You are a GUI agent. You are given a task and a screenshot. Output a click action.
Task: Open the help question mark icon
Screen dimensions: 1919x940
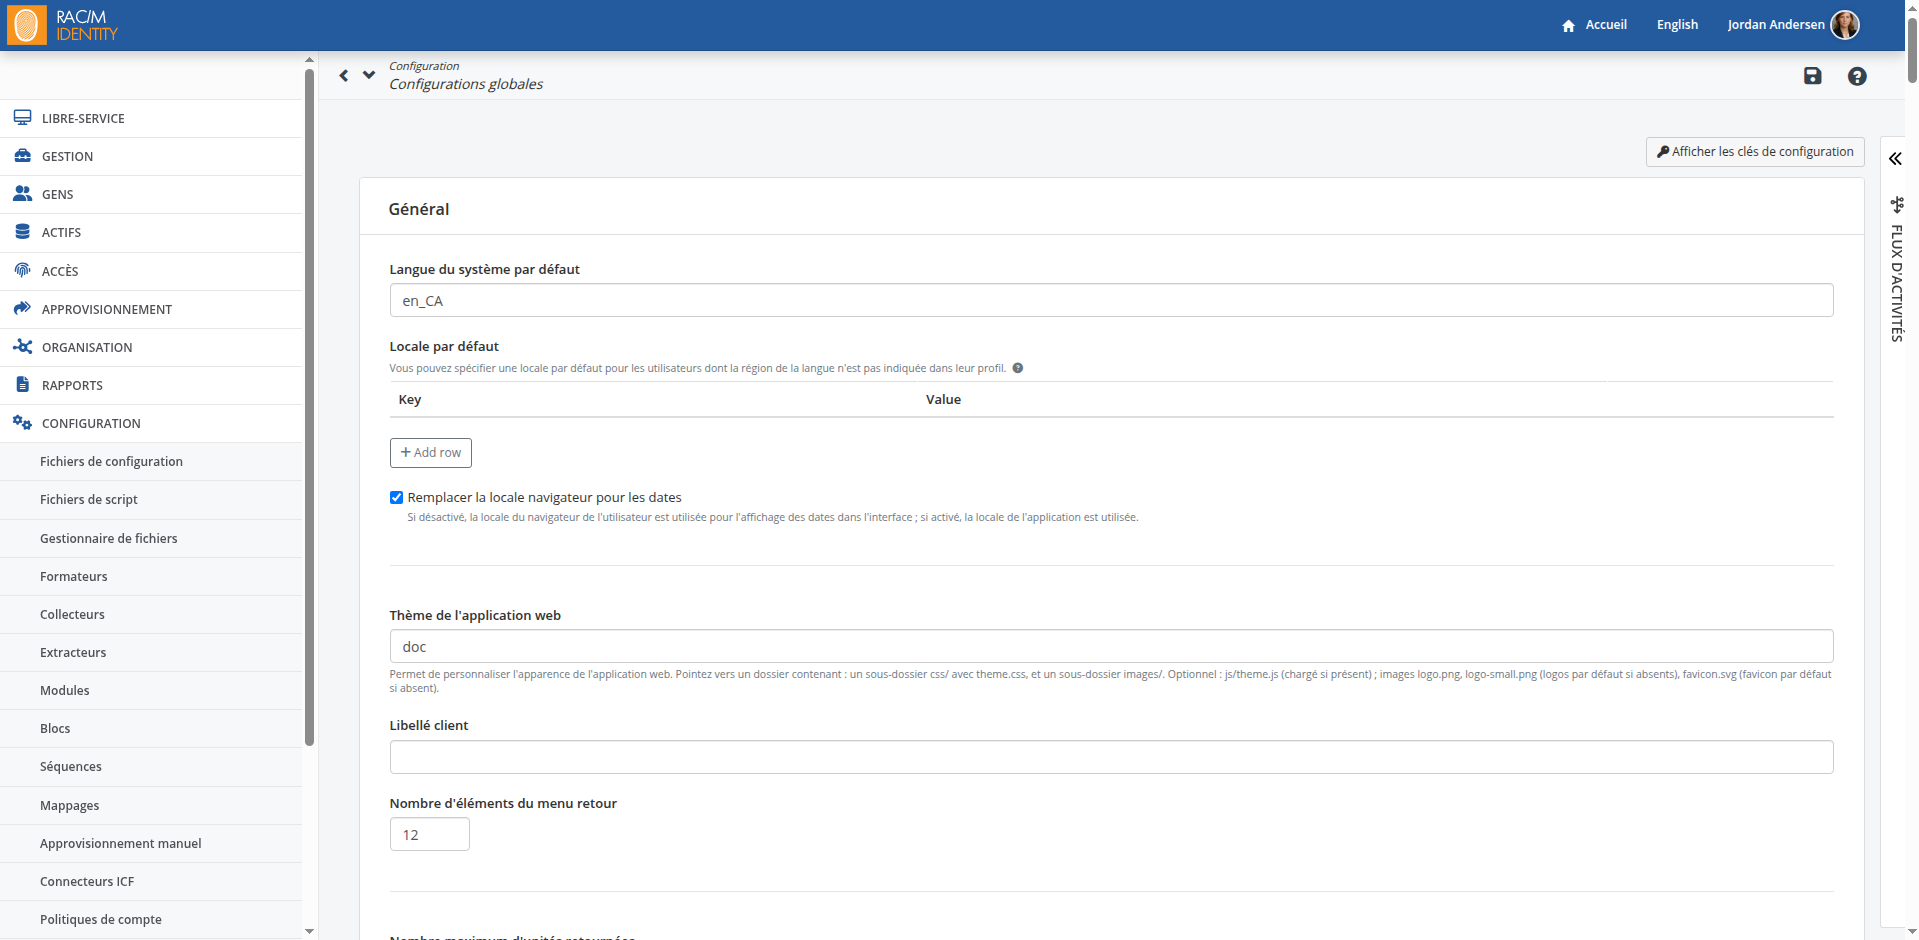pyautogui.click(x=1857, y=76)
